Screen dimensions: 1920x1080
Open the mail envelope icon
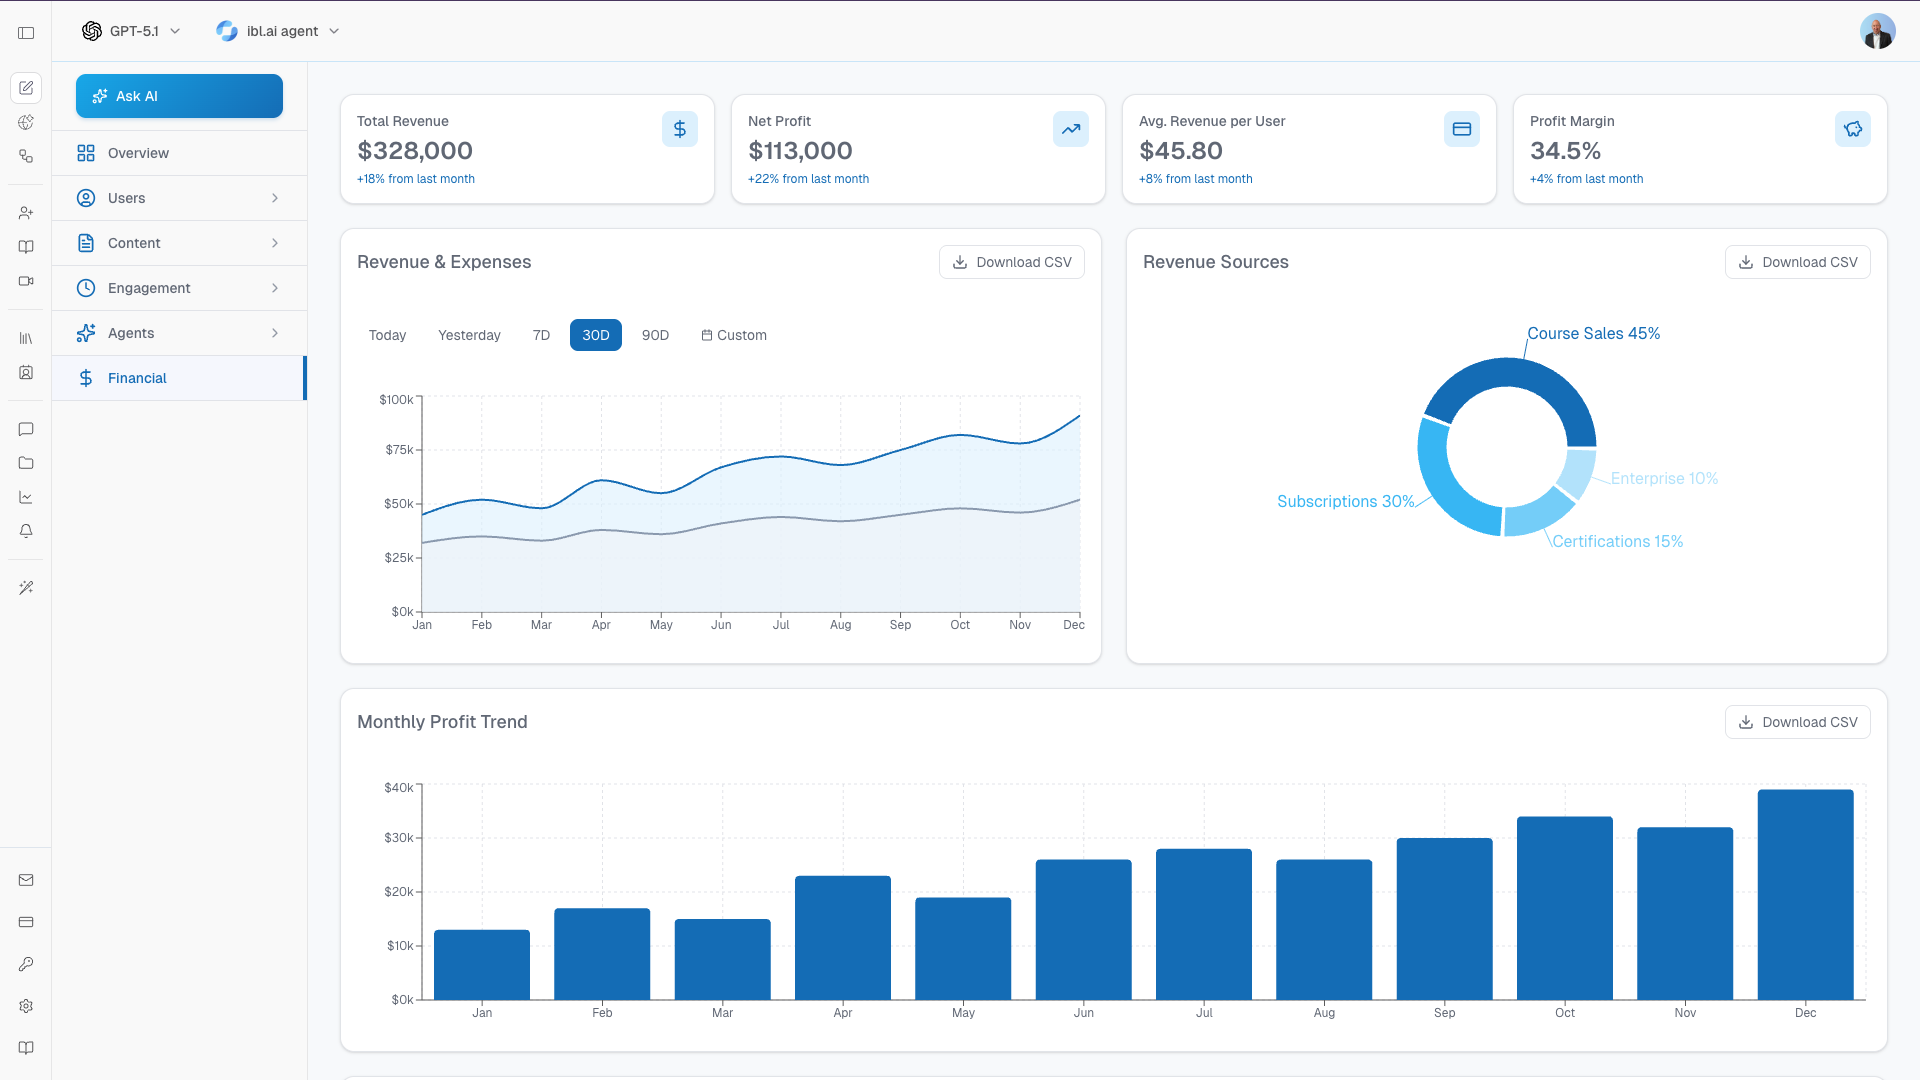click(x=26, y=880)
